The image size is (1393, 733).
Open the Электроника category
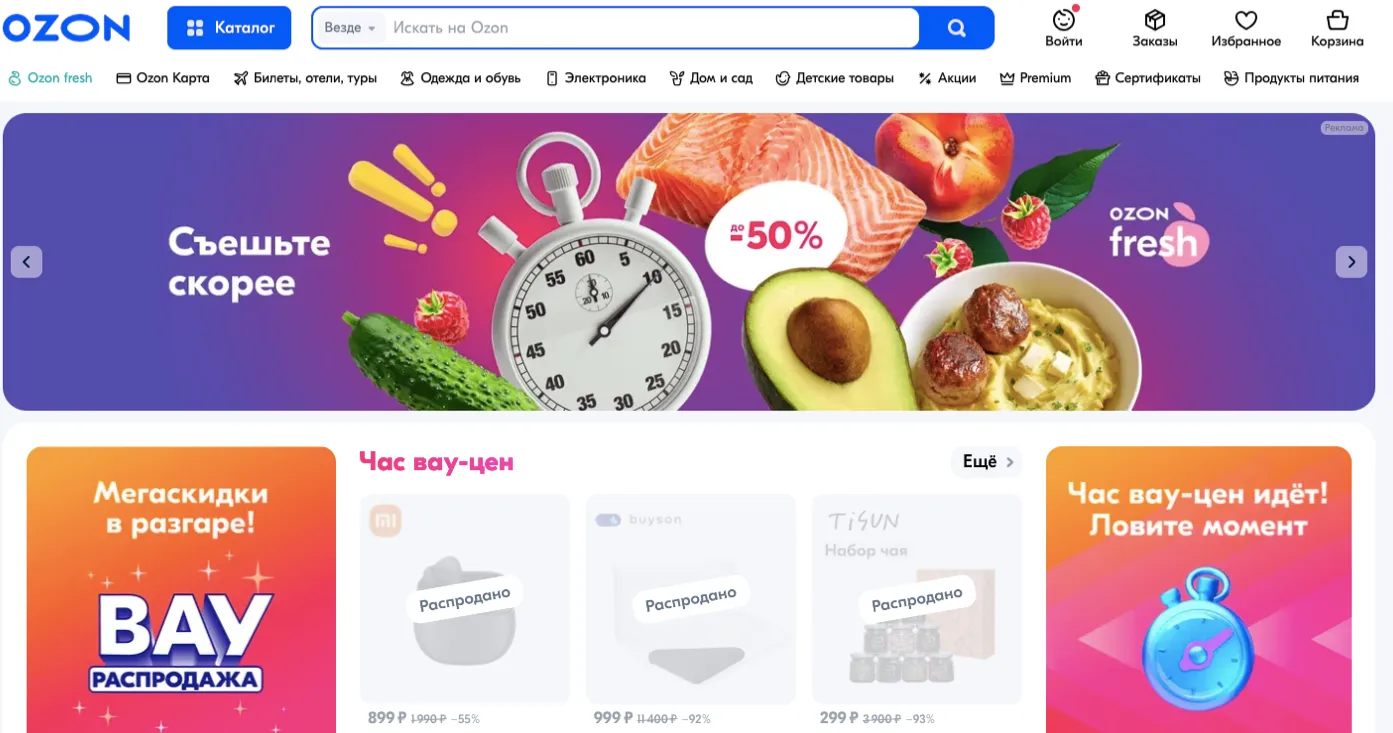pyautogui.click(x=596, y=78)
